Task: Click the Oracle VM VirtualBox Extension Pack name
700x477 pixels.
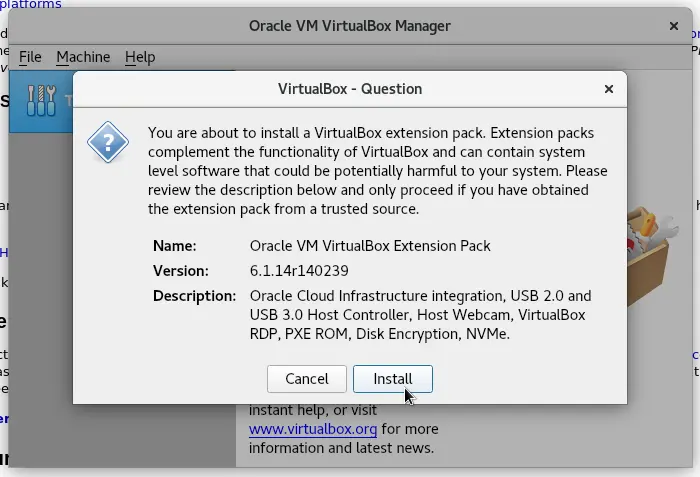Action: [370, 246]
